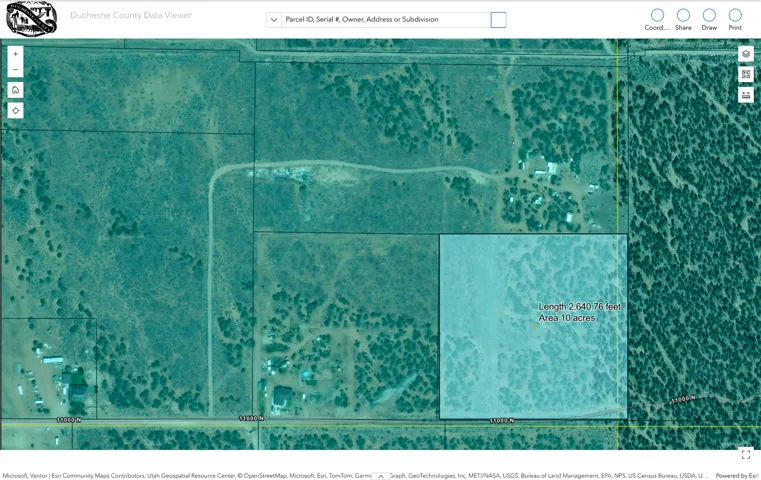Screen dimensions: 761x480
Task: Toggle fullscreen map view
Action: pyautogui.click(x=746, y=455)
